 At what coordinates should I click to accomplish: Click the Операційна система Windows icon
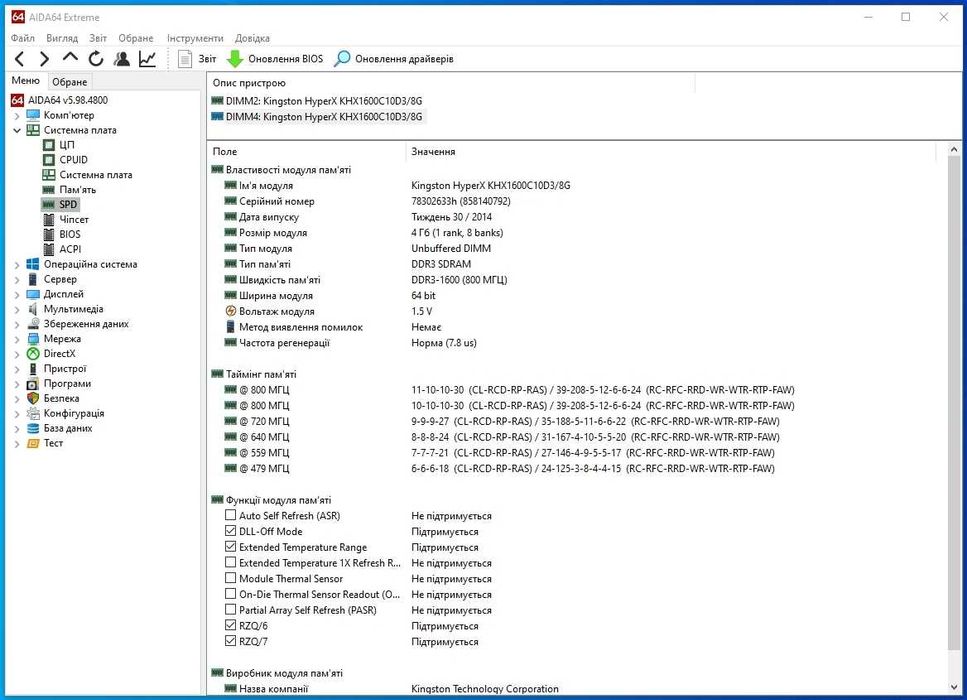(x=33, y=264)
